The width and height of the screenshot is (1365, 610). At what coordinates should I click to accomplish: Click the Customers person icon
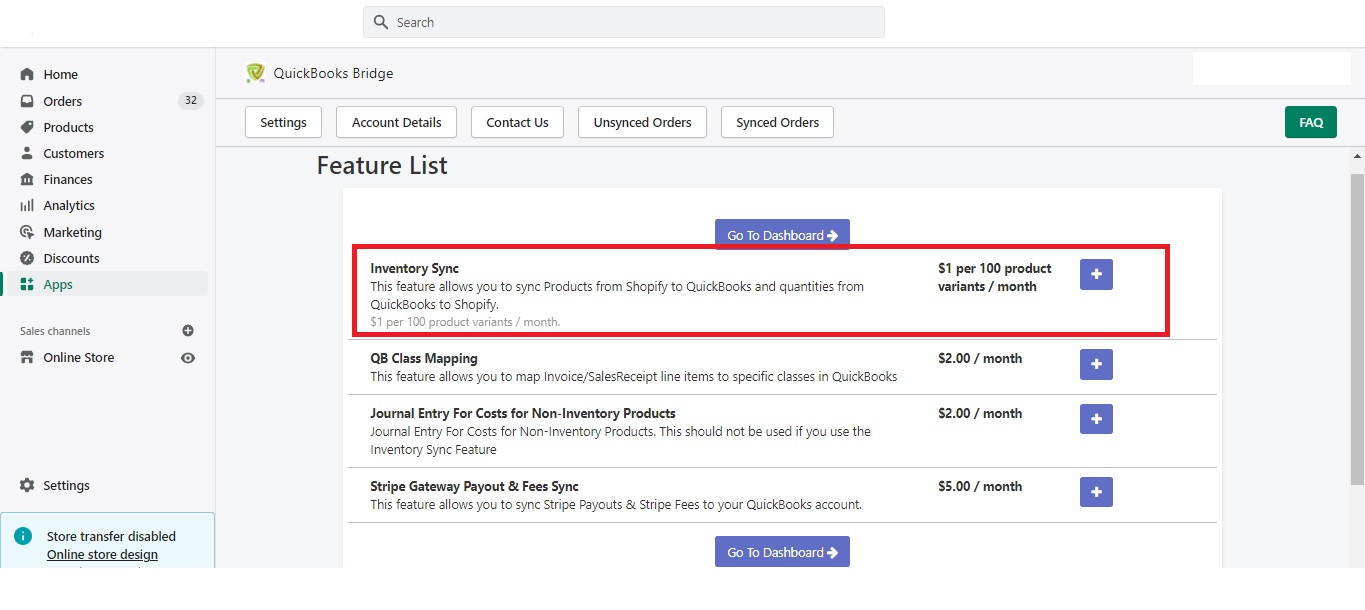[x=27, y=153]
